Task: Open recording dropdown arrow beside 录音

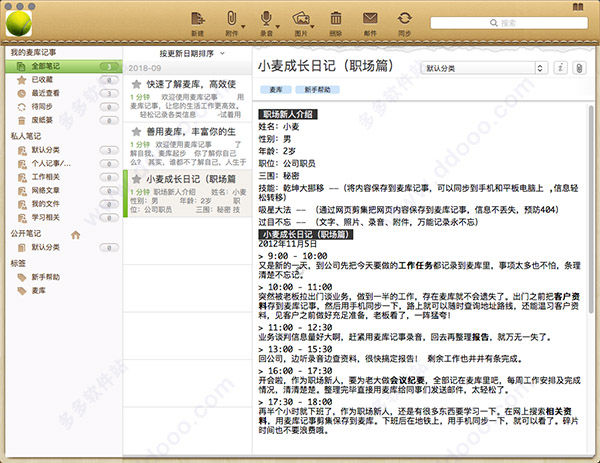Action: tap(278, 26)
